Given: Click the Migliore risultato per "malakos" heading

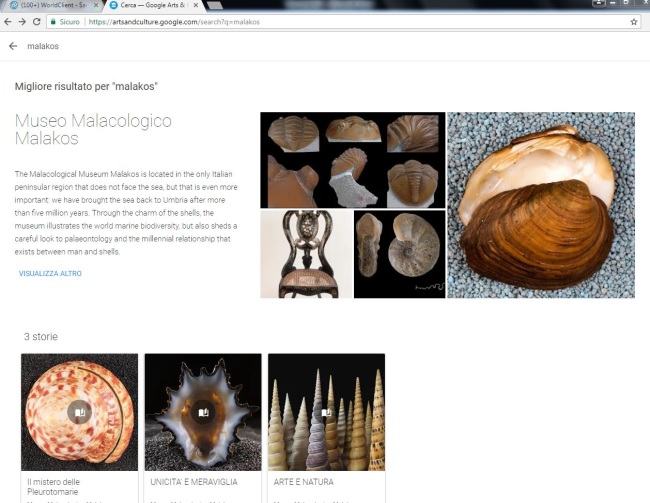Looking at the screenshot, I should [x=86, y=86].
